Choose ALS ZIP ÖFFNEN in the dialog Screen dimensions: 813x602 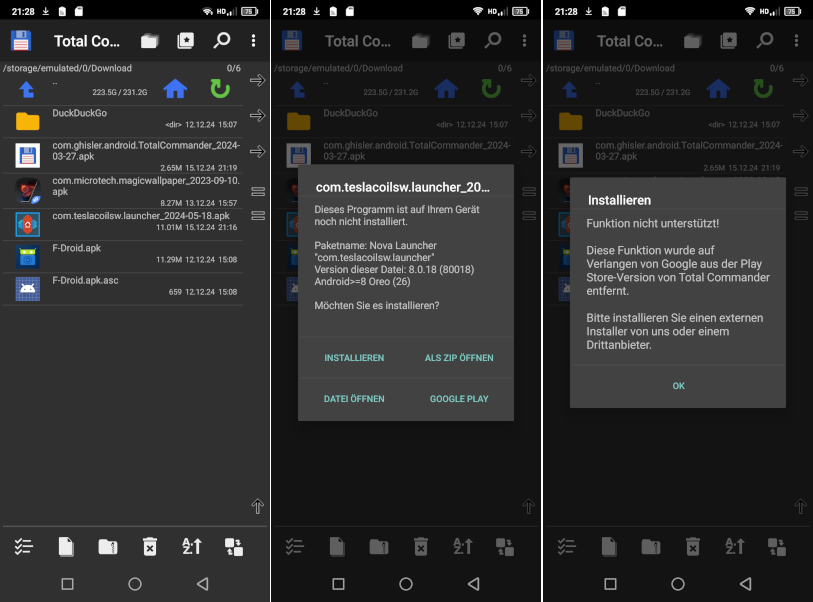click(459, 358)
